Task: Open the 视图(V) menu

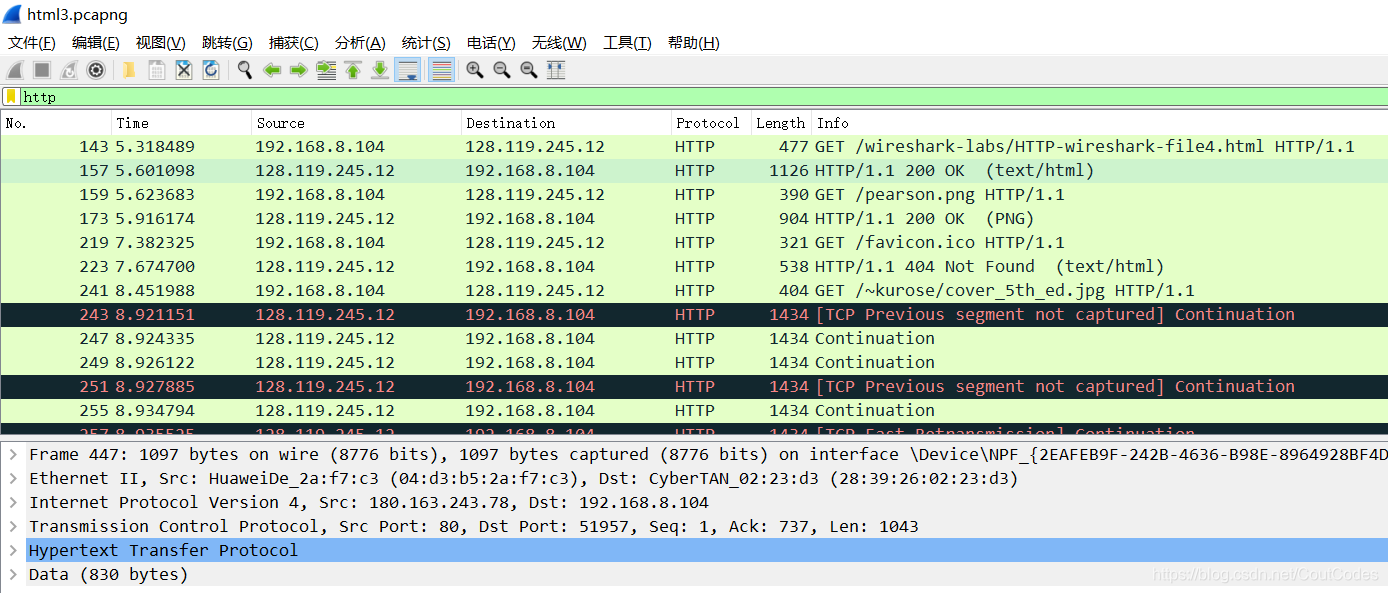Action: pyautogui.click(x=161, y=43)
